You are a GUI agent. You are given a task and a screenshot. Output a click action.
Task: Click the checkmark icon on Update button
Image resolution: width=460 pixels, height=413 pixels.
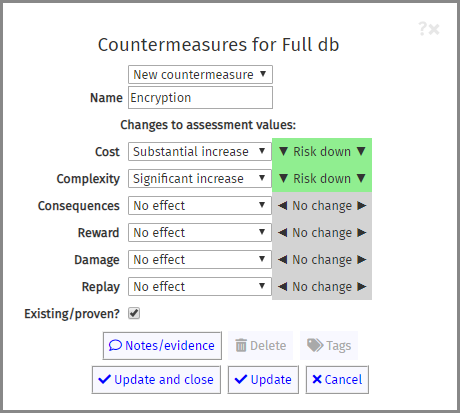pos(241,379)
